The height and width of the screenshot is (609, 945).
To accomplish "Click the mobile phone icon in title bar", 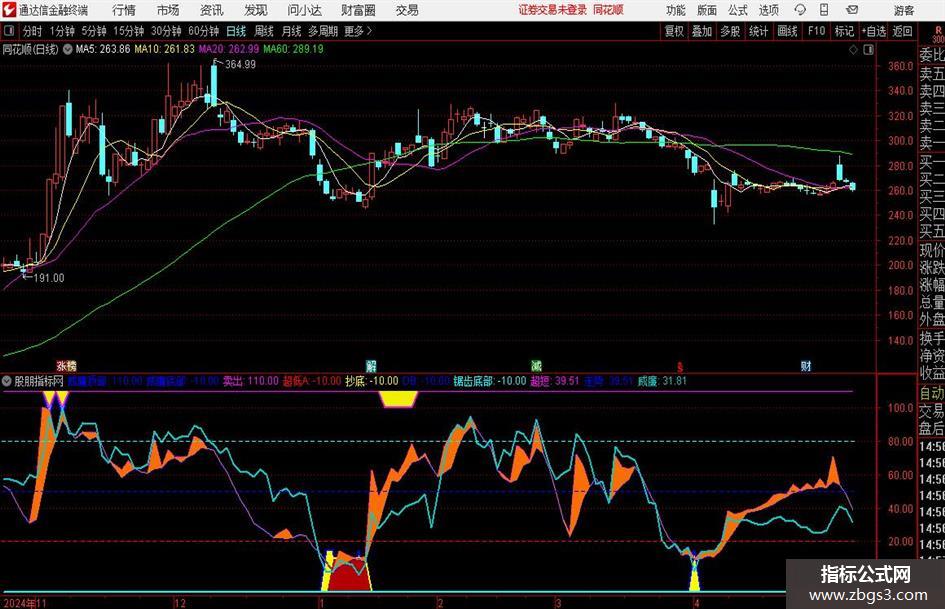I will (x=824, y=10).
